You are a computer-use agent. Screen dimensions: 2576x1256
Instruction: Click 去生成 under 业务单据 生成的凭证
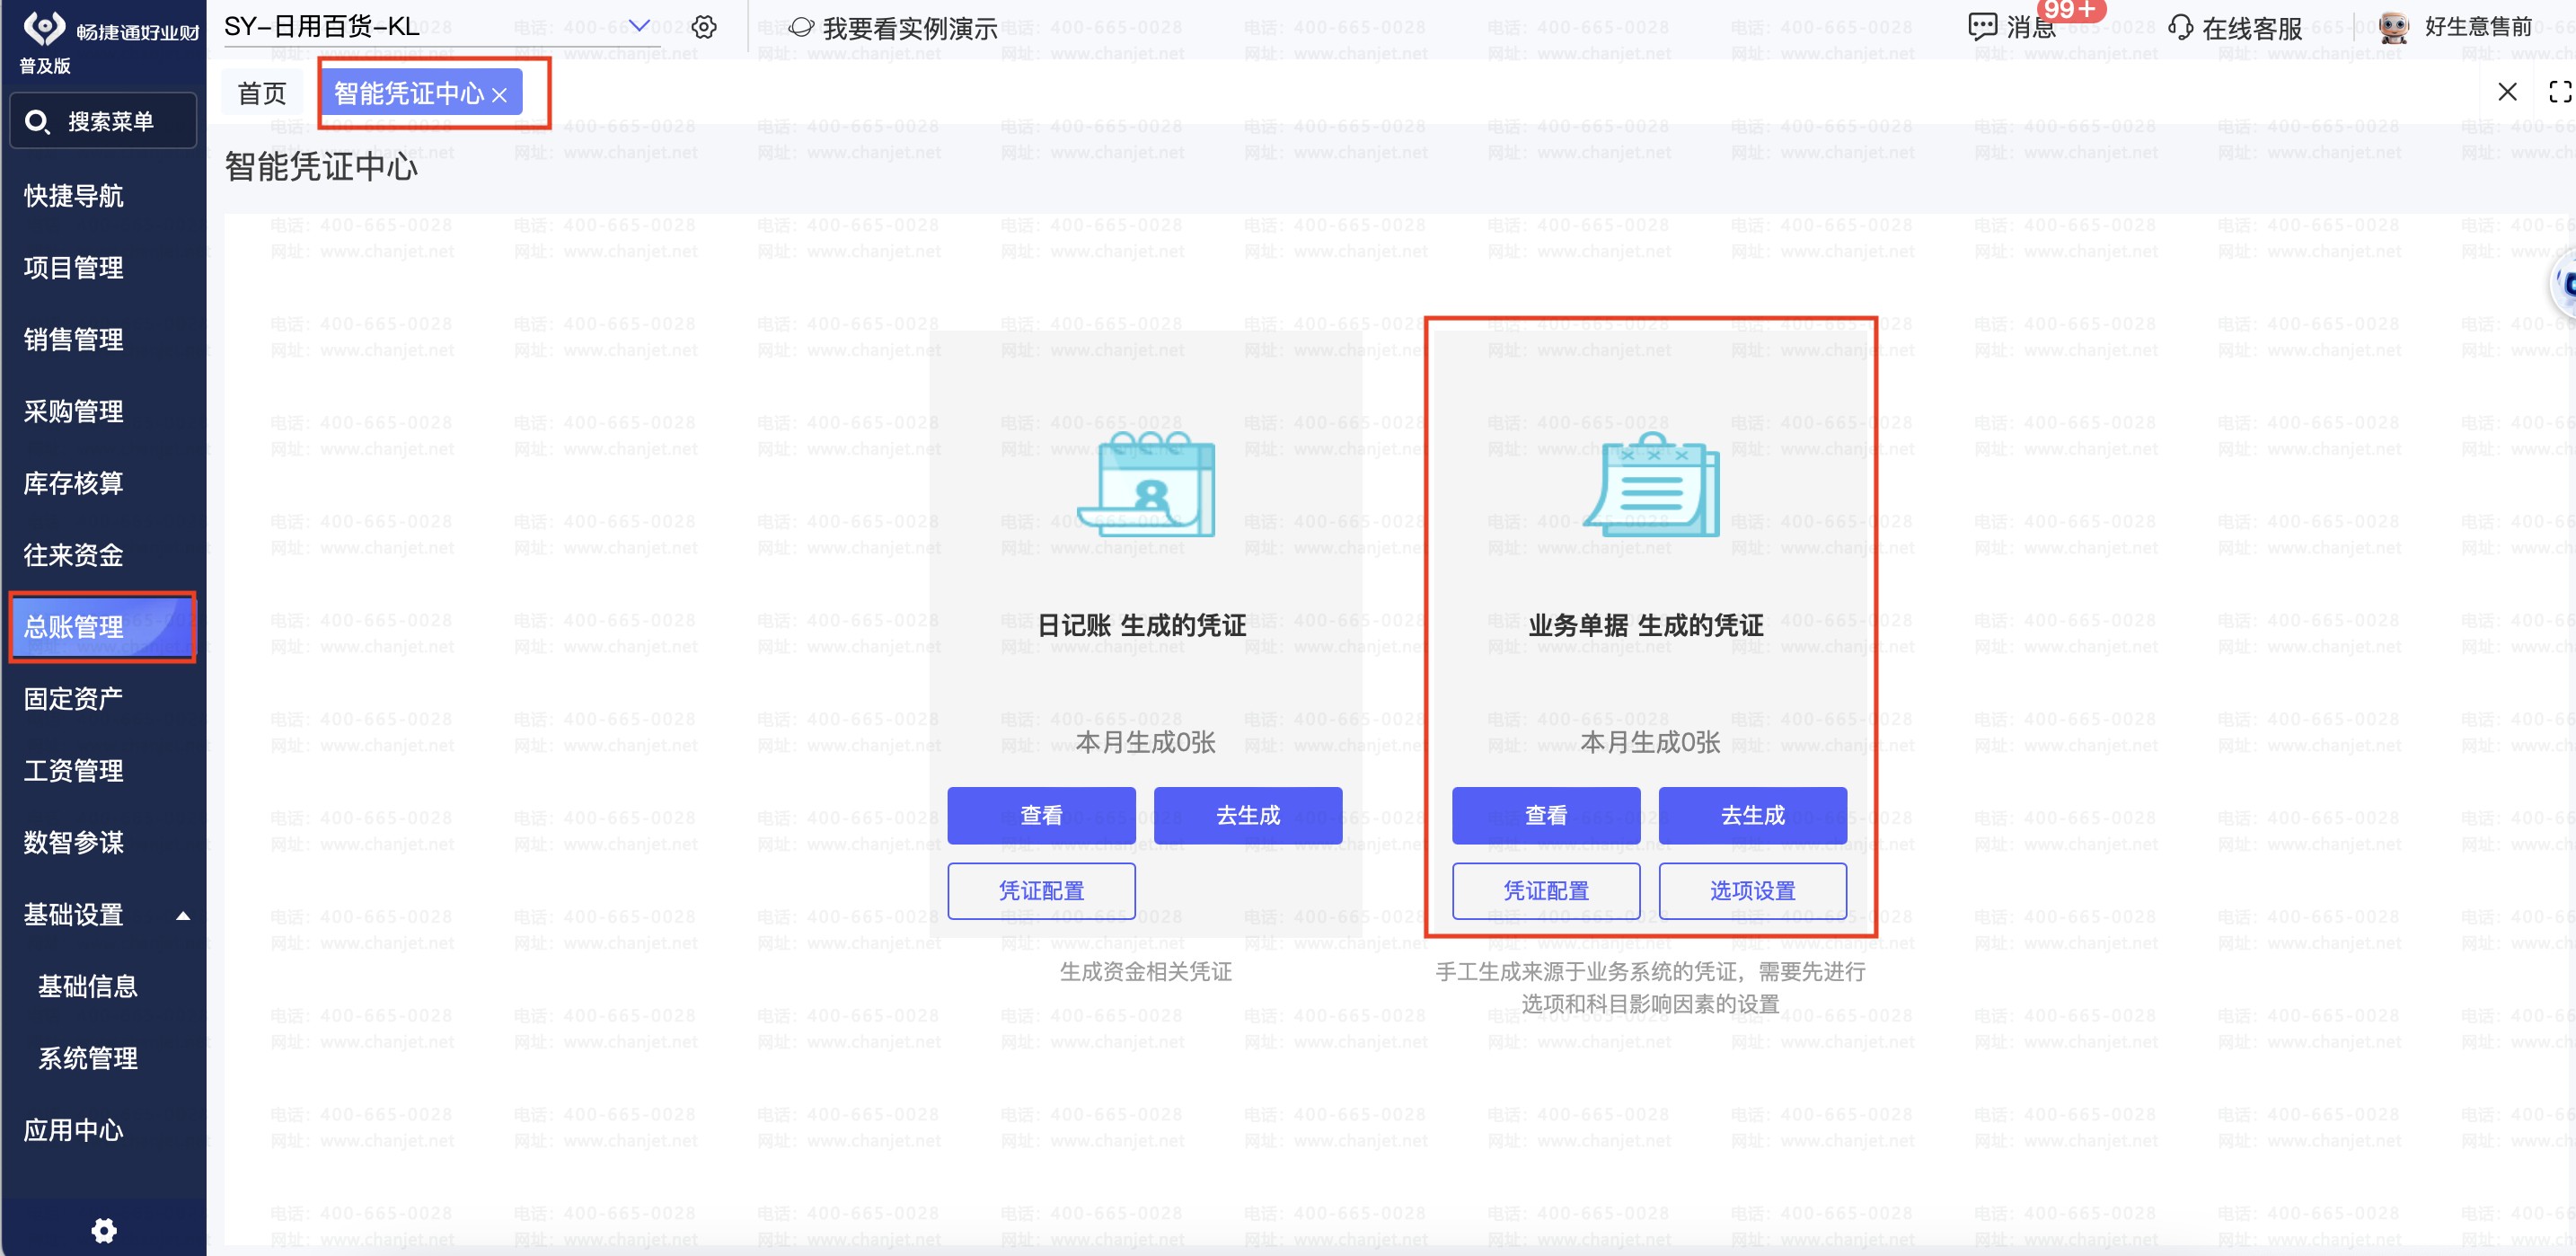click(x=1753, y=815)
